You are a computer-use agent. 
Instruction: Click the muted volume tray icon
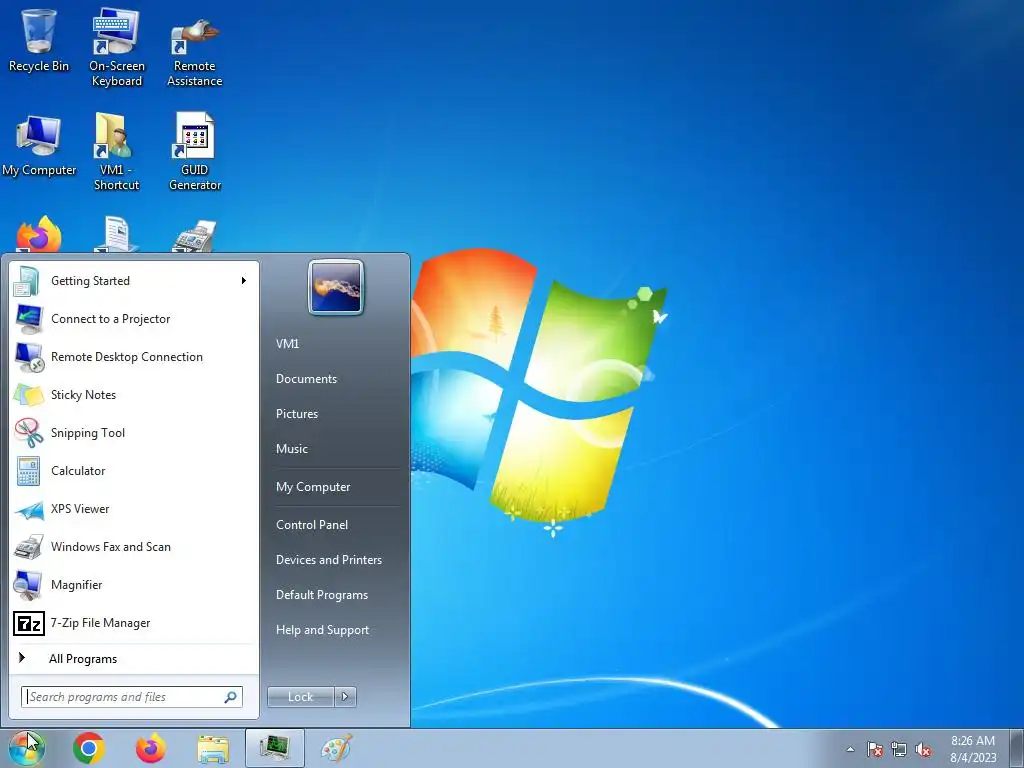click(923, 750)
